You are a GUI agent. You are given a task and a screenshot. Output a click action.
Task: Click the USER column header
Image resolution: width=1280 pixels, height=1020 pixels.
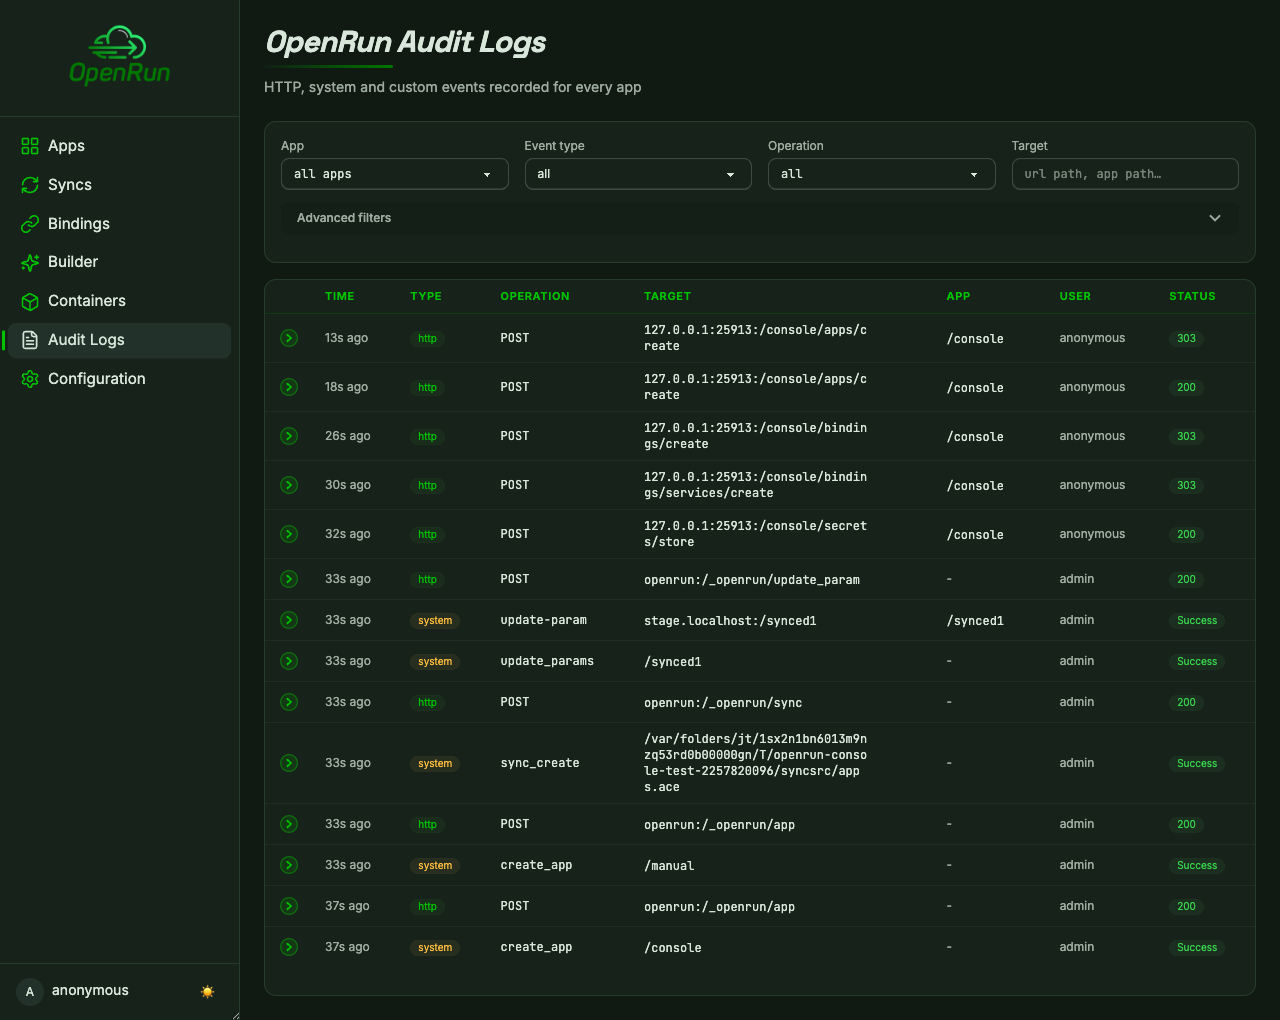(1075, 296)
